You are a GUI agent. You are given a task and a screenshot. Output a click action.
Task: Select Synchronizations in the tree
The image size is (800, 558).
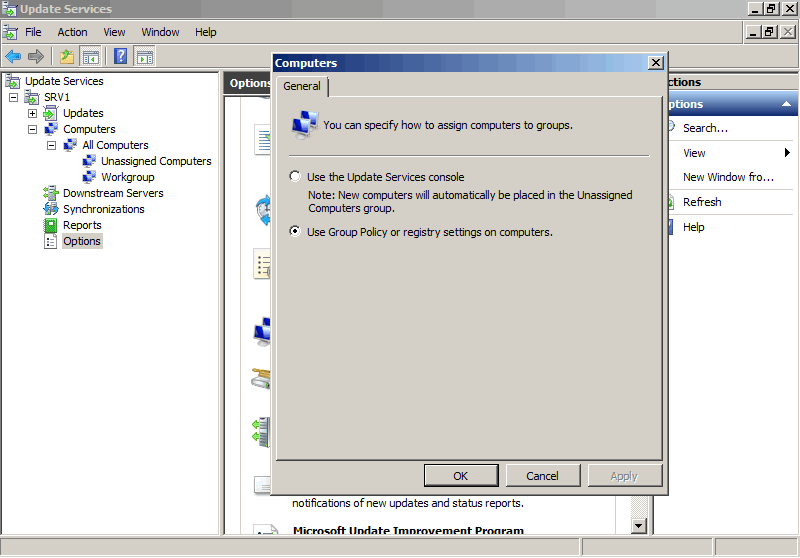click(x=104, y=209)
